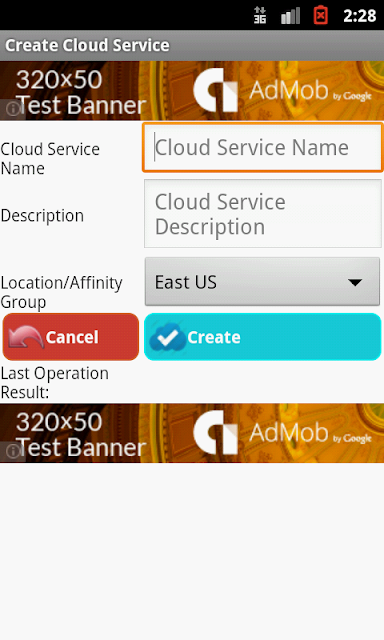Tap the top AdMob test banner
384x640 pixels.
pyautogui.click(x=192, y=91)
